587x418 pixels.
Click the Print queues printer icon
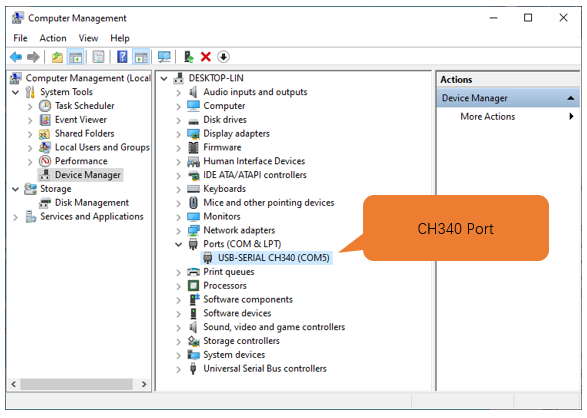coord(193,272)
